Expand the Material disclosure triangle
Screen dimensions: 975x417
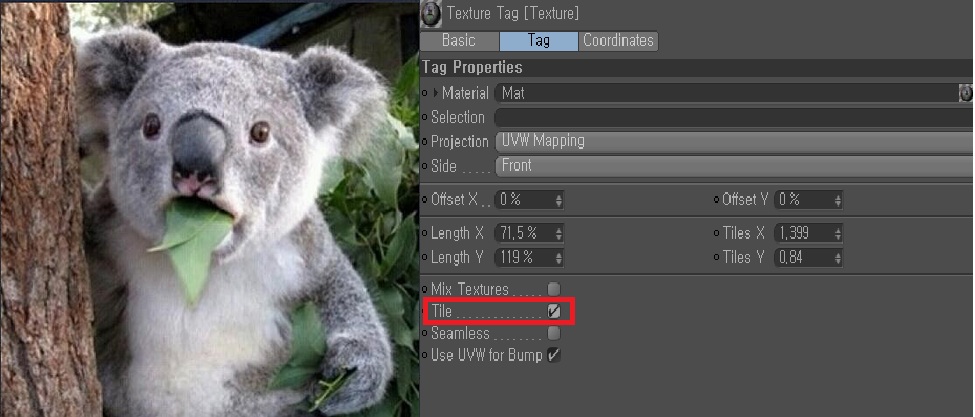point(436,93)
